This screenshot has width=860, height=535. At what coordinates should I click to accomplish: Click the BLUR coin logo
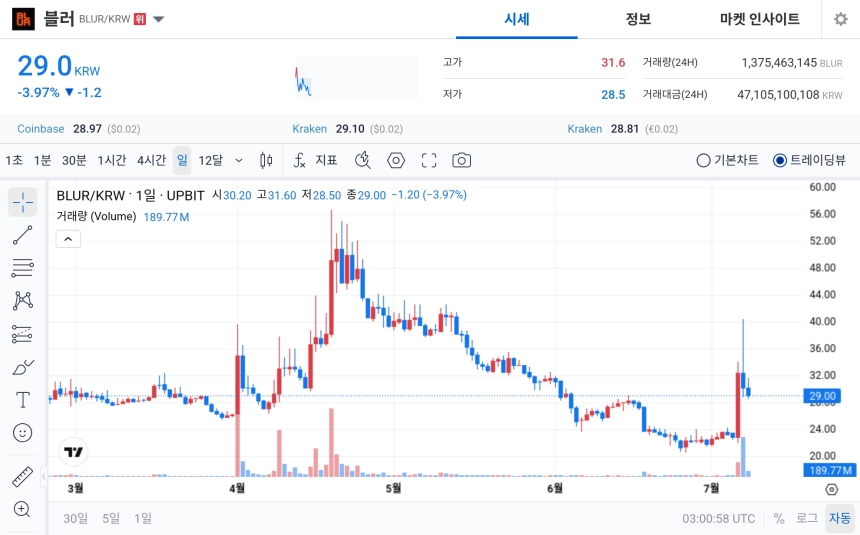[23, 19]
